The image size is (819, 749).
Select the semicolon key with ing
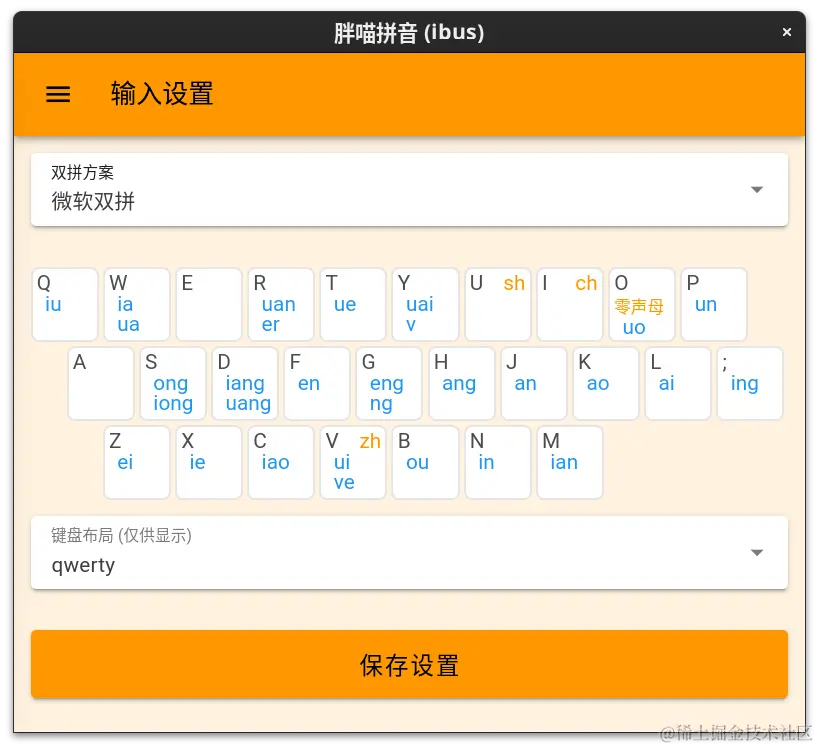(750, 383)
